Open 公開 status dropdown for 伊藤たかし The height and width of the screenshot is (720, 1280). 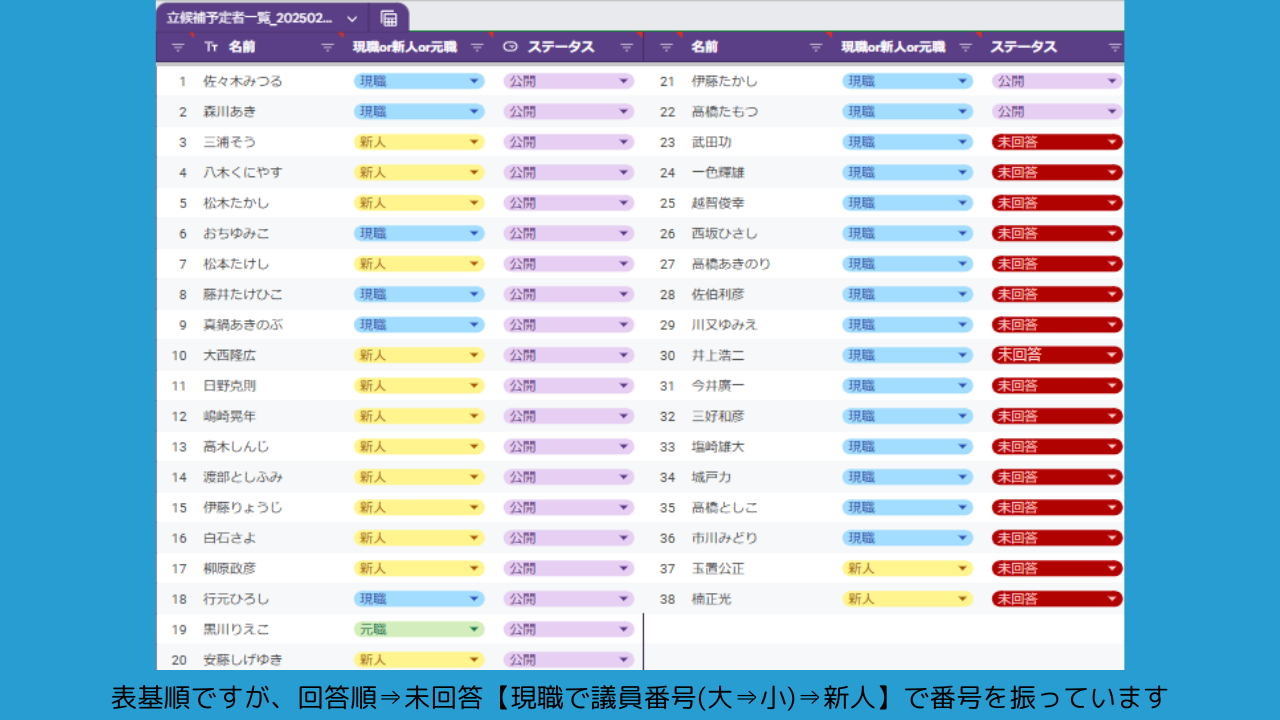click(x=1112, y=81)
